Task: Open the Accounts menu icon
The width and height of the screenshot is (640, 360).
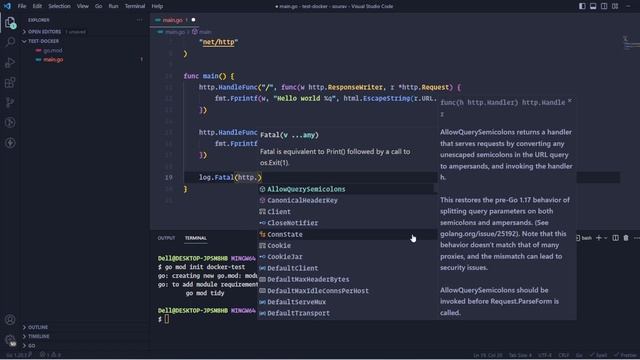Action: point(10,320)
